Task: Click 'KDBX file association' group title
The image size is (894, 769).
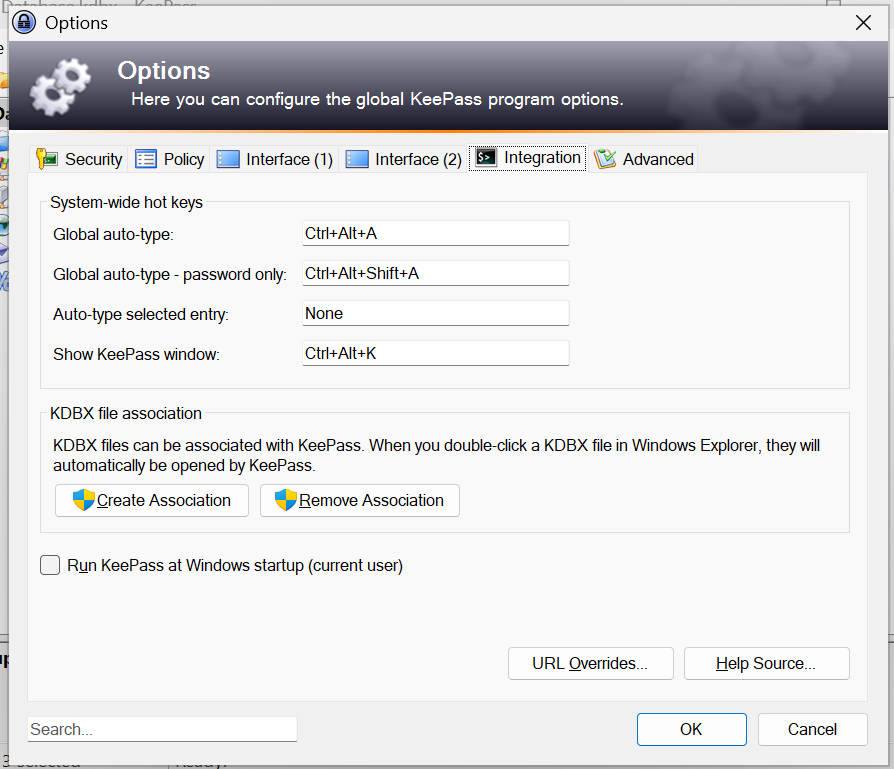Action: (x=126, y=413)
